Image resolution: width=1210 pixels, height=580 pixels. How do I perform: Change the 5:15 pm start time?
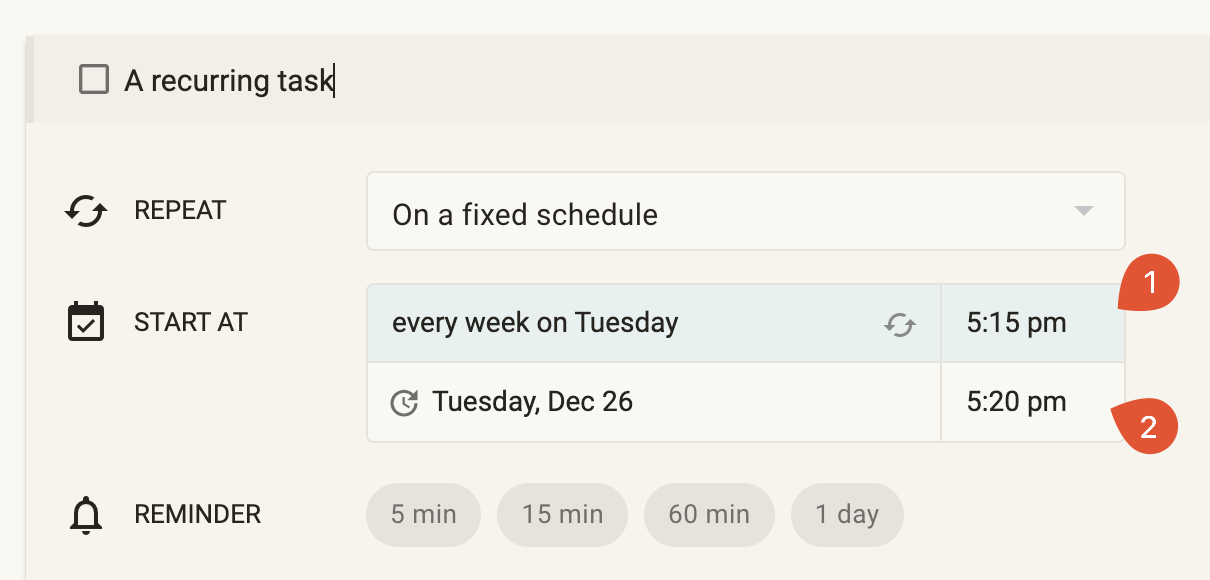pos(1017,323)
